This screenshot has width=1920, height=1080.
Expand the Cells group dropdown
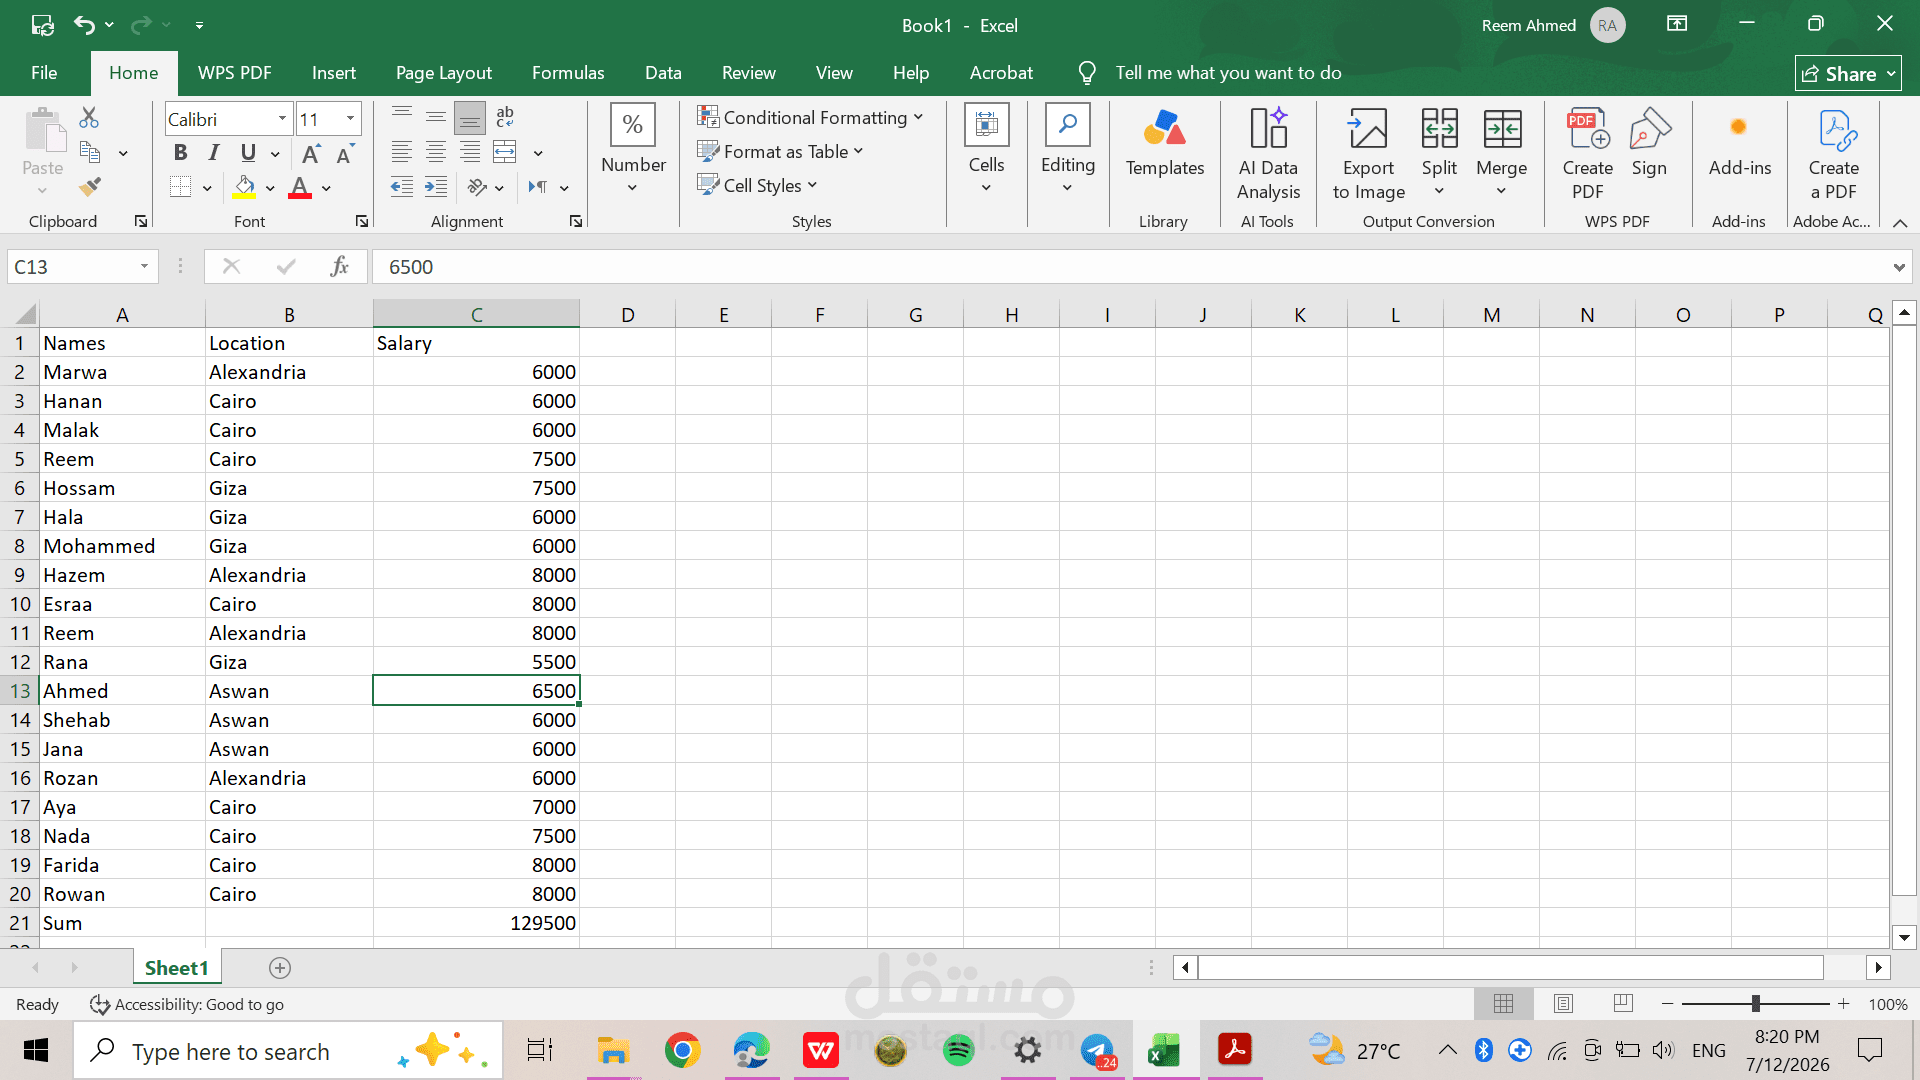986,150
